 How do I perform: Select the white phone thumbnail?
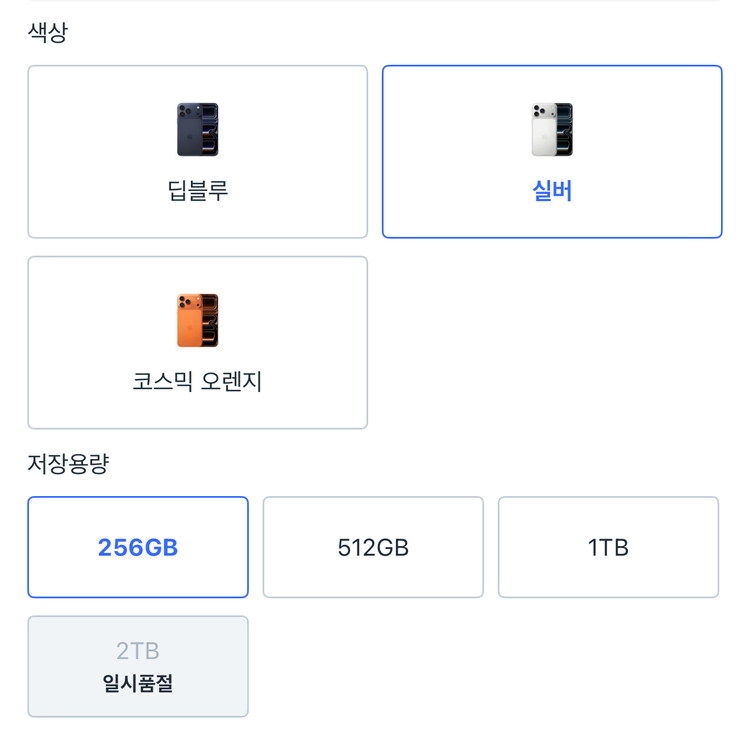coord(552,130)
